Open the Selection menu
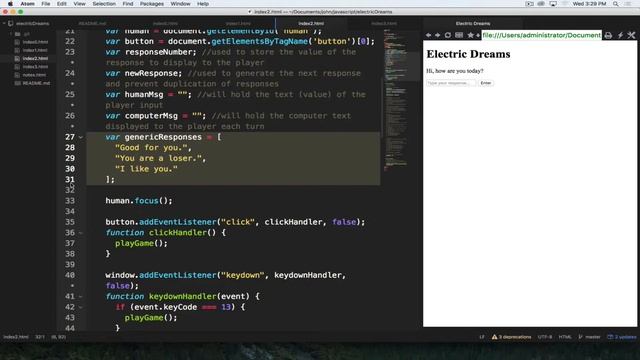Screen dimensions: 640x360 pyautogui.click(x=104, y=4)
